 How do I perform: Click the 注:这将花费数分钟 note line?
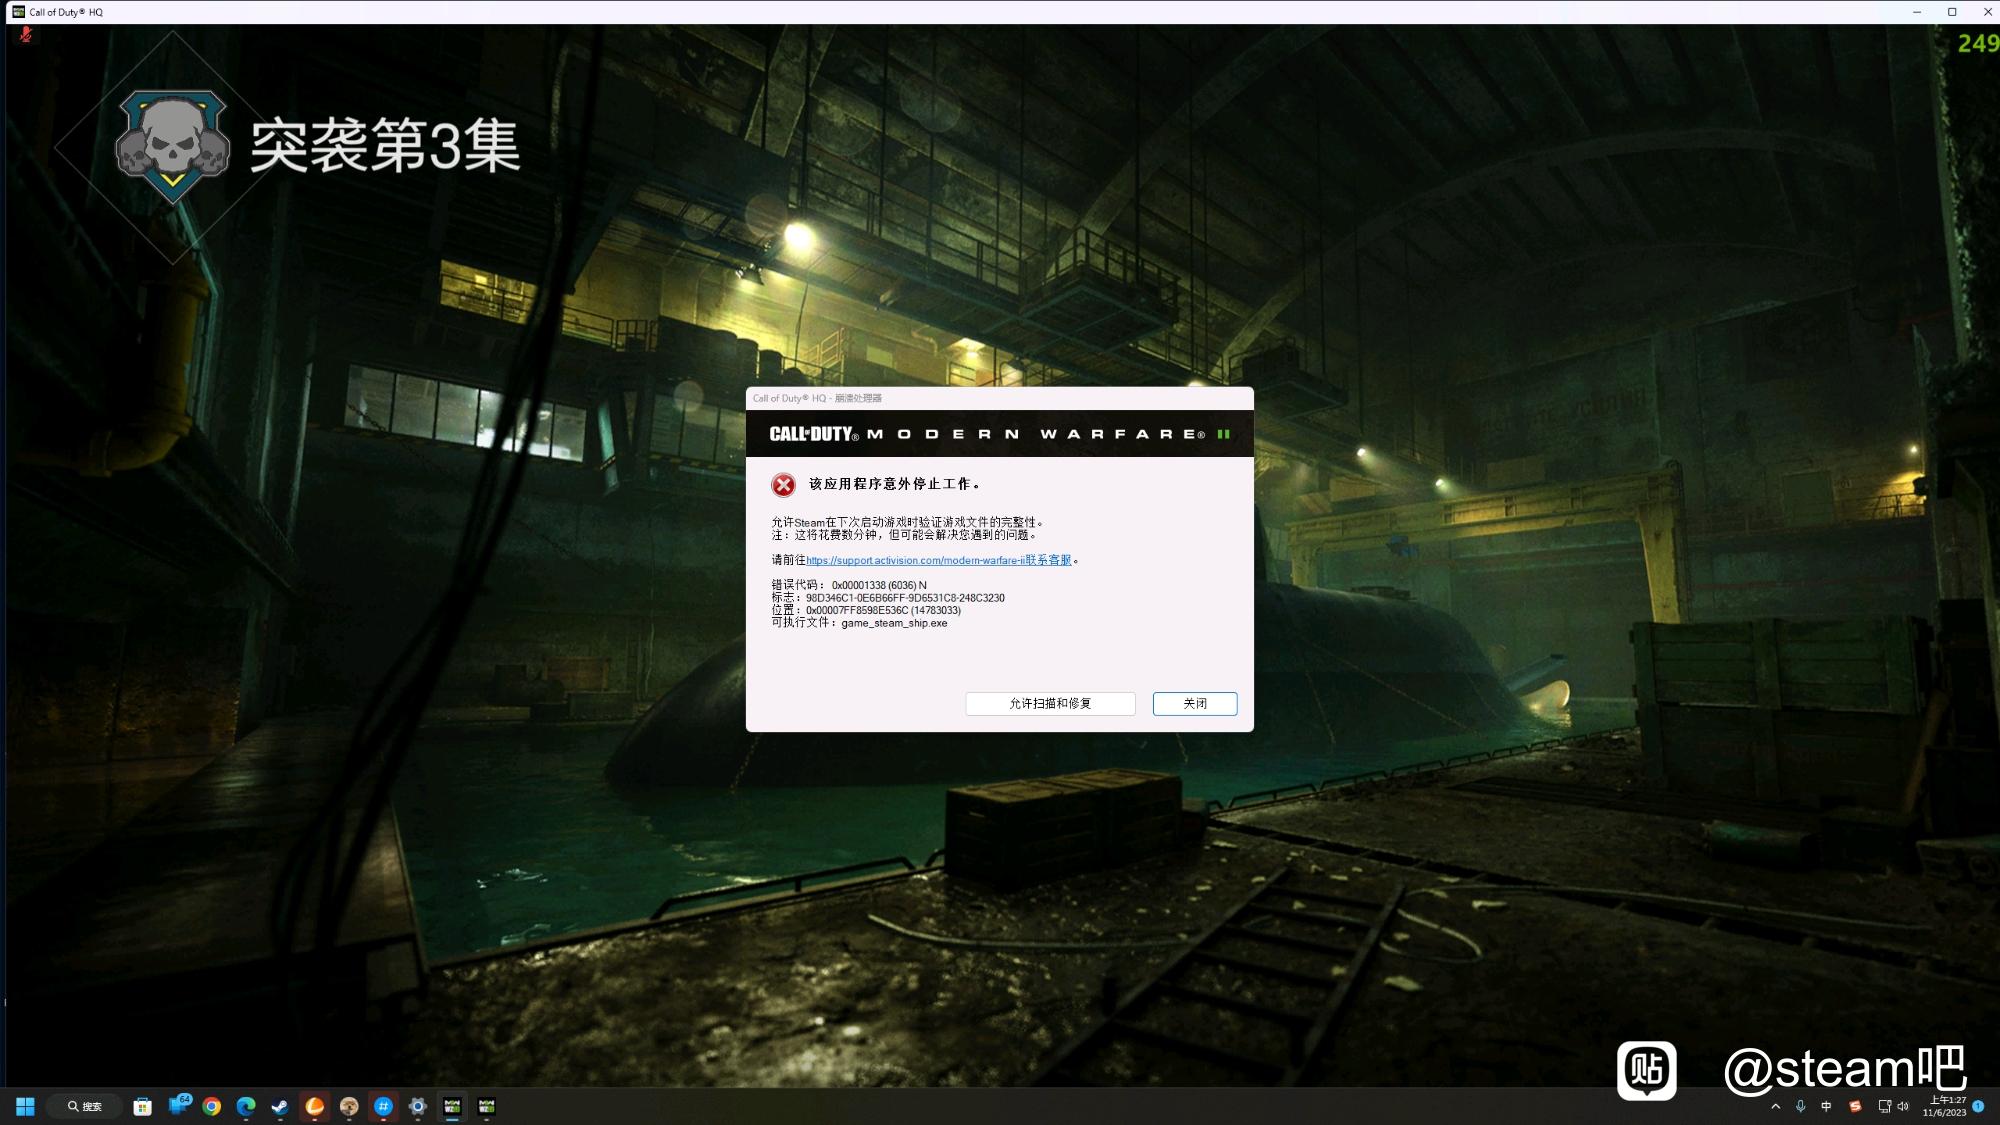(904, 535)
